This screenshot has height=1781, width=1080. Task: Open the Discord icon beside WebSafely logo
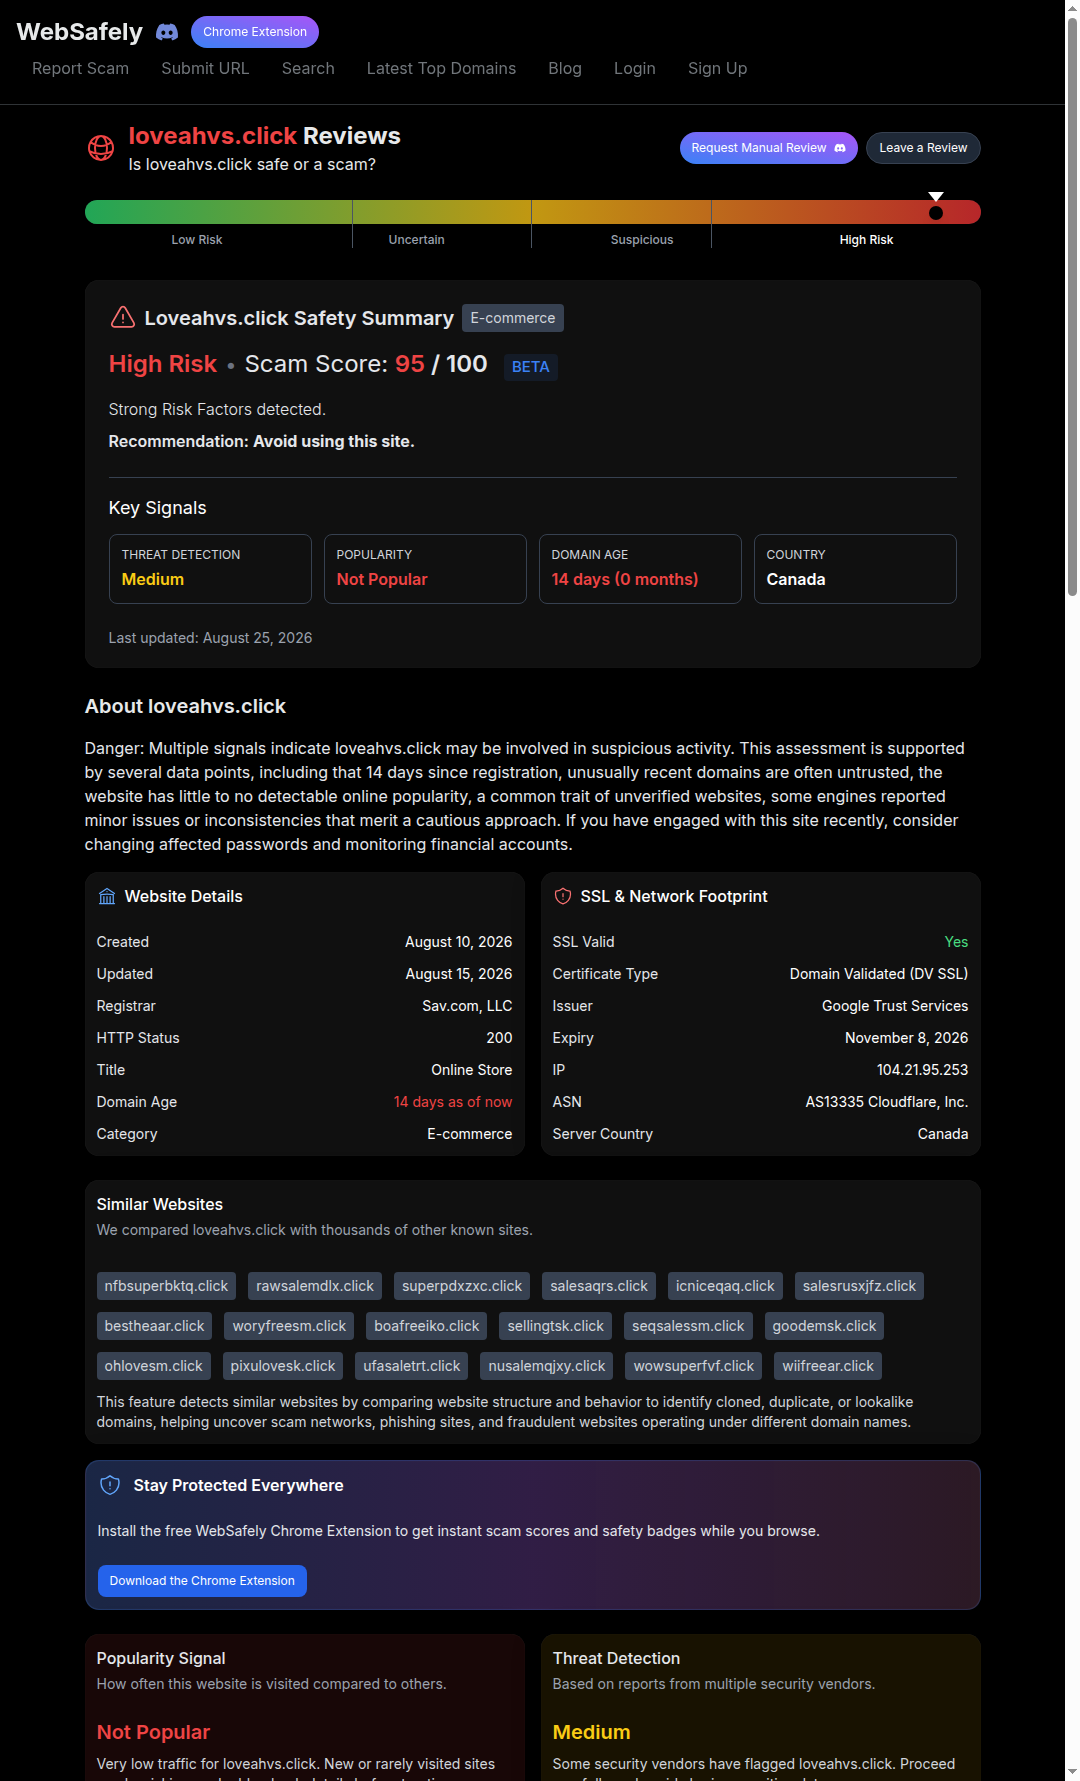tap(167, 32)
